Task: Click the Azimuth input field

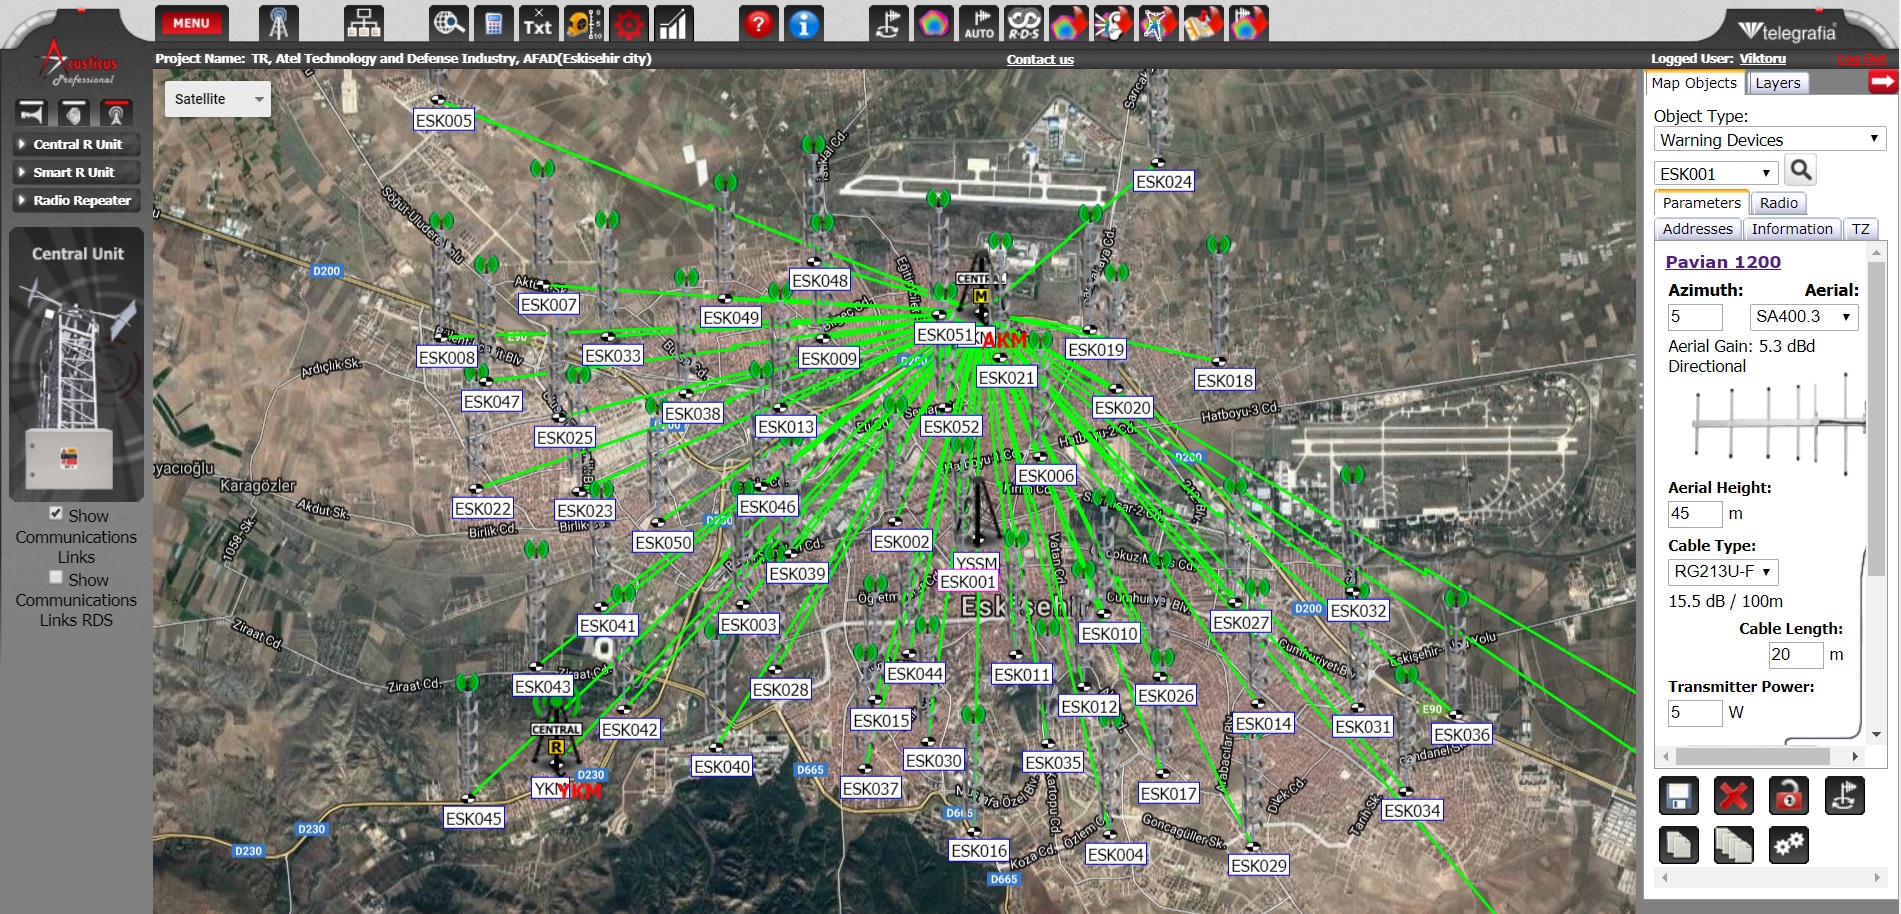Action: pos(1695,317)
